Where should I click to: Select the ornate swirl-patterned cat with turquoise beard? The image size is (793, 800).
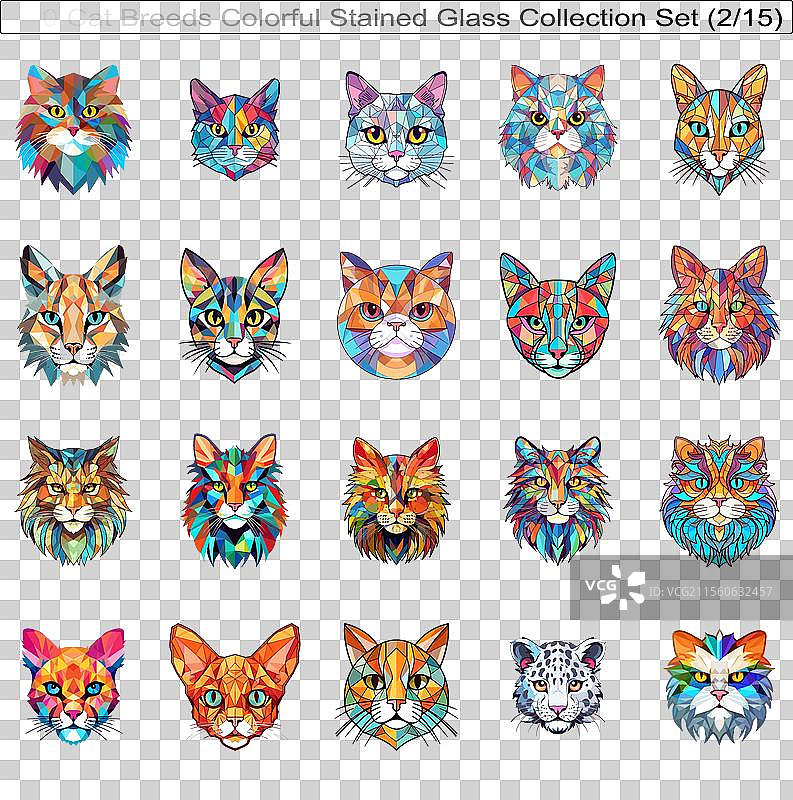point(719,501)
